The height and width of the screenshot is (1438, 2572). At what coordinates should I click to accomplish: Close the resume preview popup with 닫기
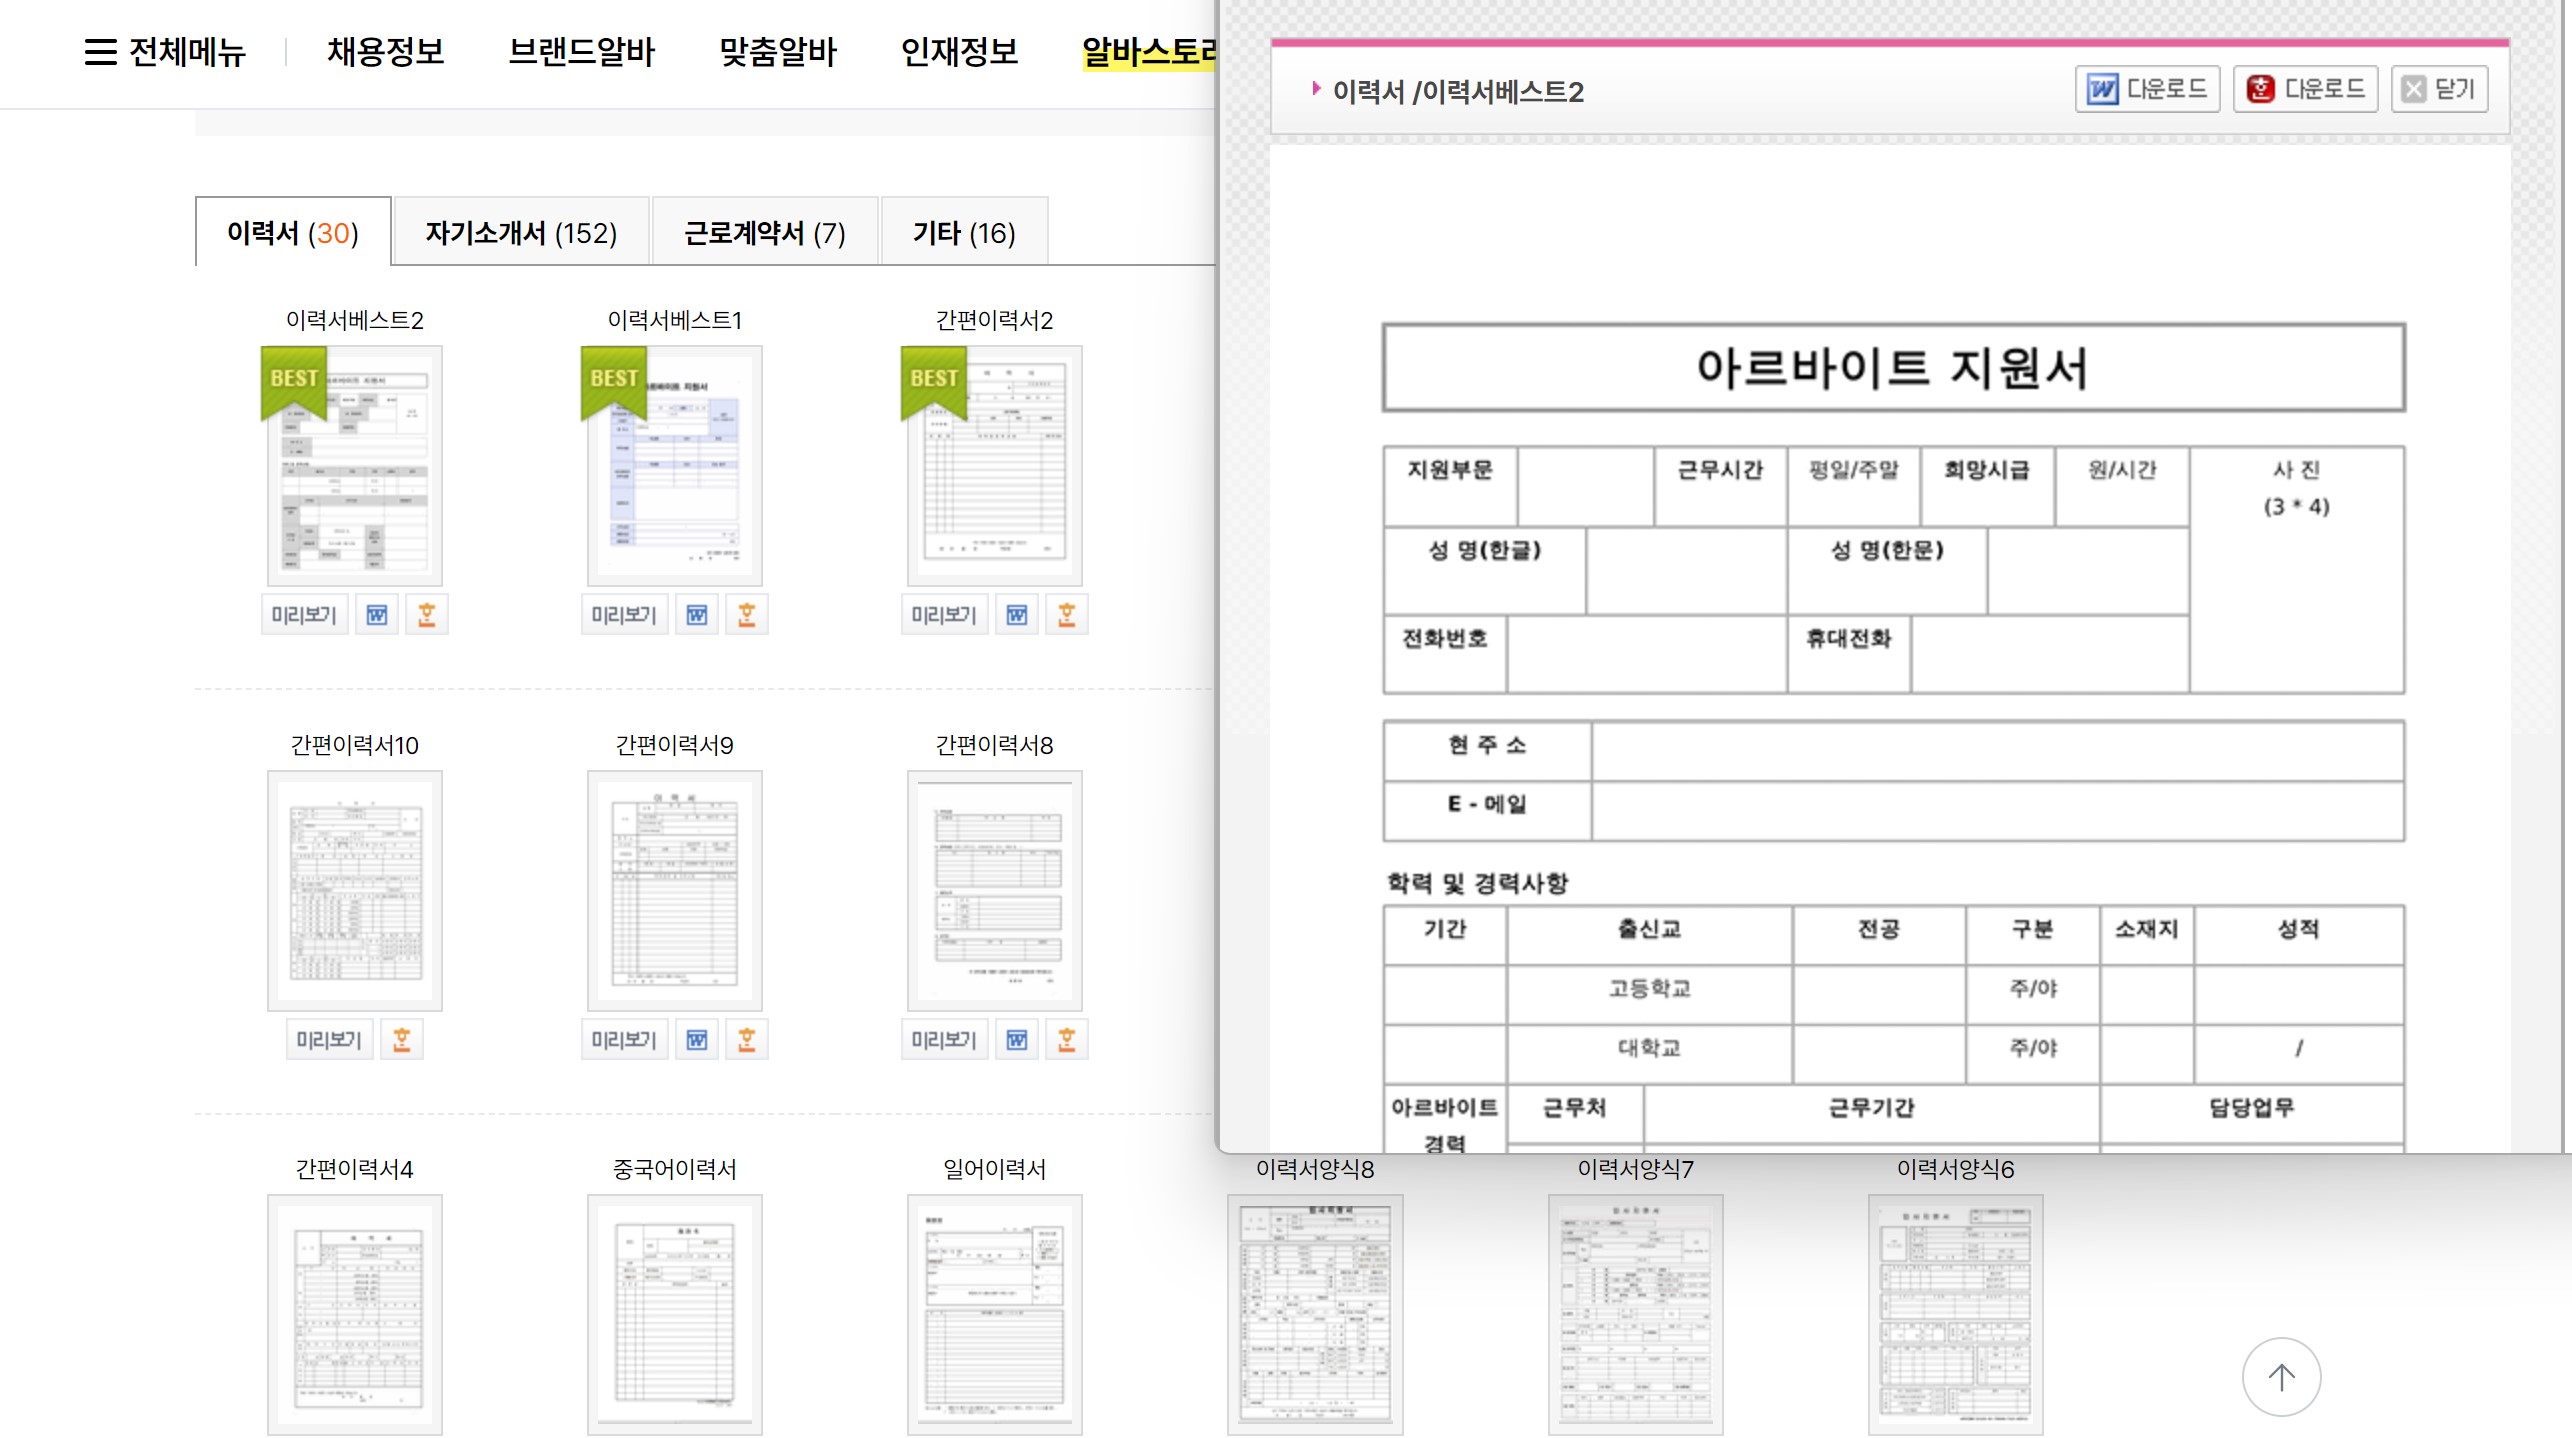pyautogui.click(x=2439, y=90)
